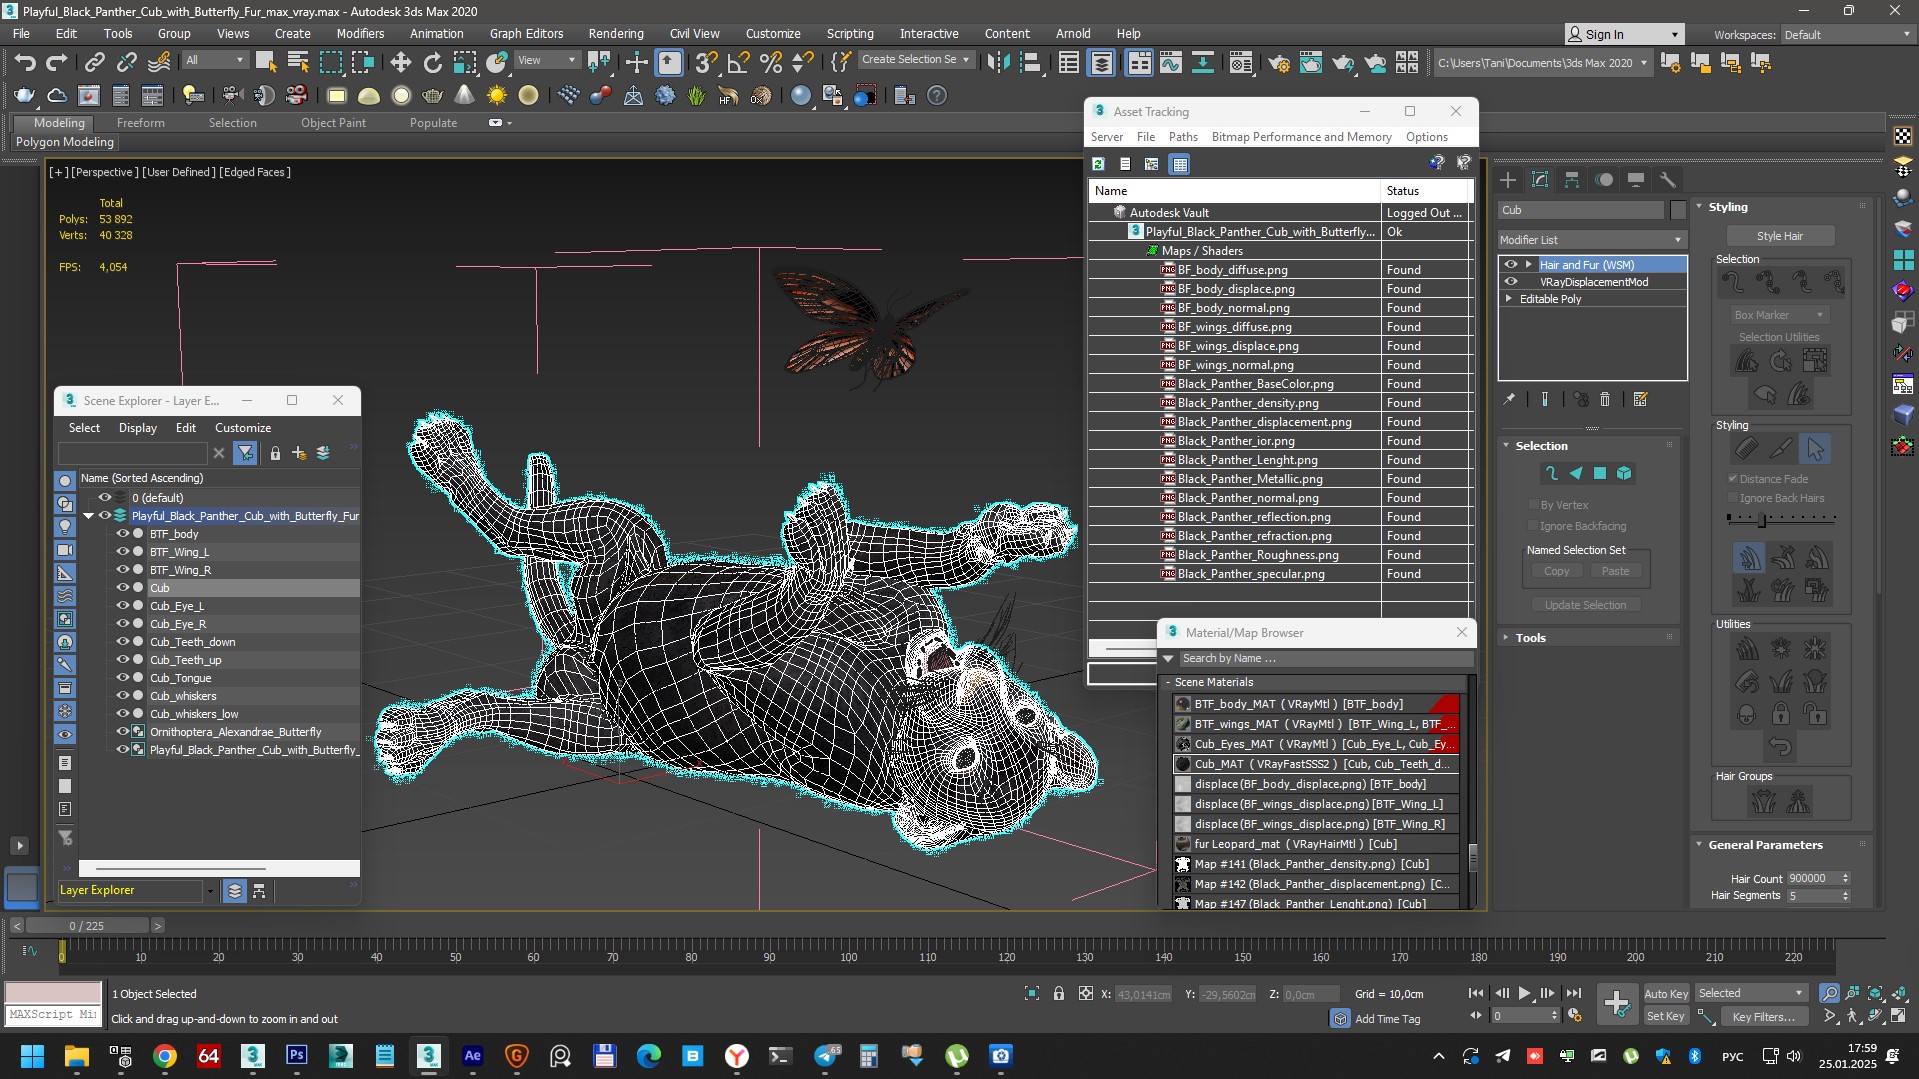Select Polygon sub-object icon in Selection rollout
1919x1079 pixels.
1600,473
